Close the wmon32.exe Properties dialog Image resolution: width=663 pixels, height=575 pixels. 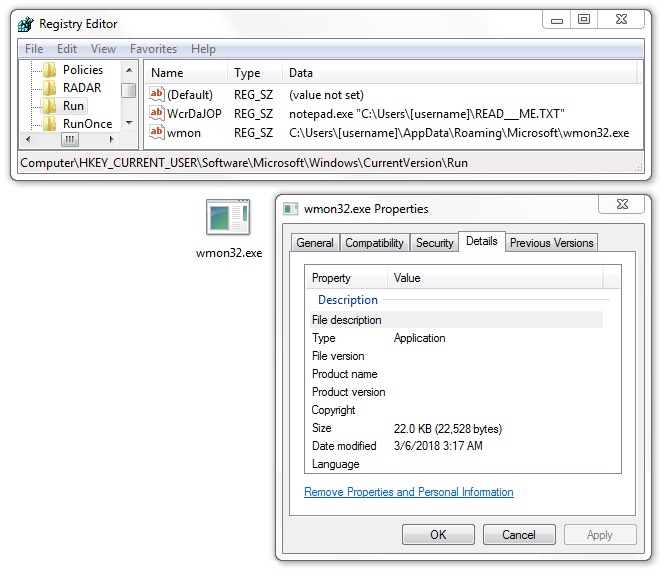[x=622, y=204]
